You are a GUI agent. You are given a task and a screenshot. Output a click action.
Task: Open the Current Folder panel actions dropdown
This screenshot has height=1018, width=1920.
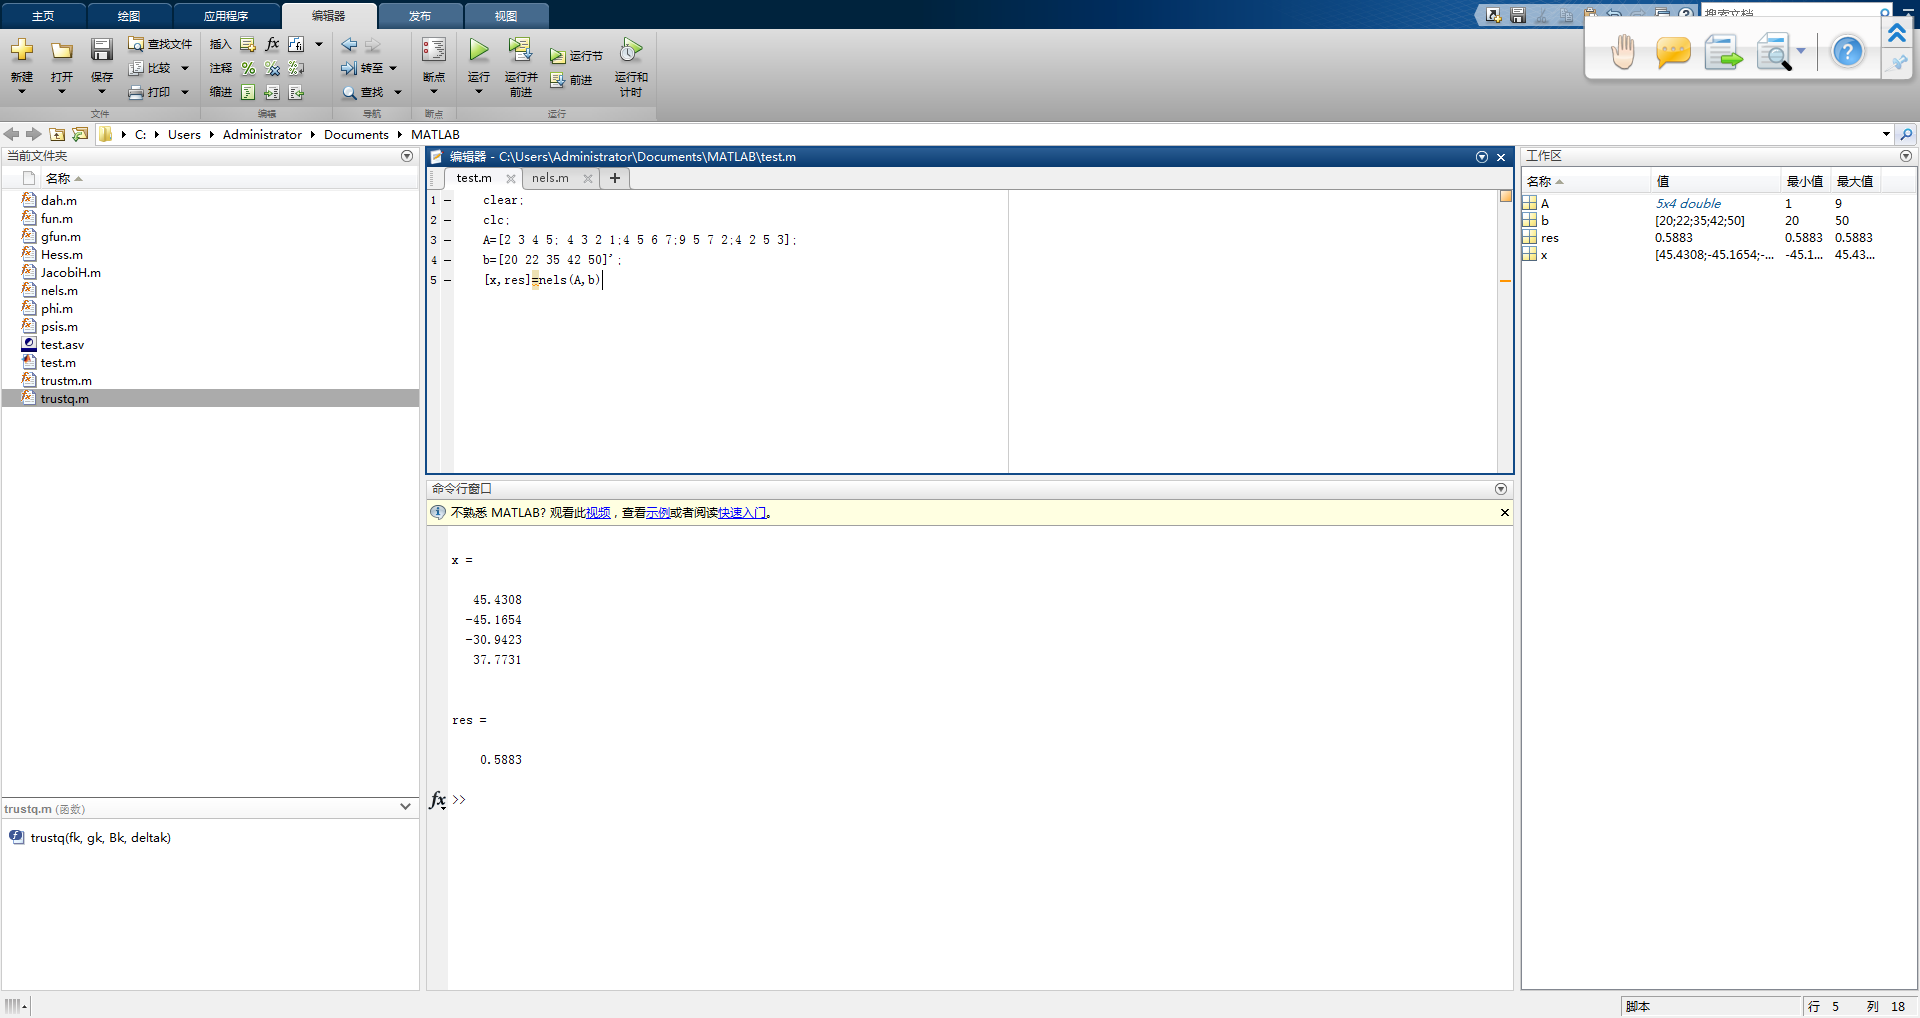(407, 156)
